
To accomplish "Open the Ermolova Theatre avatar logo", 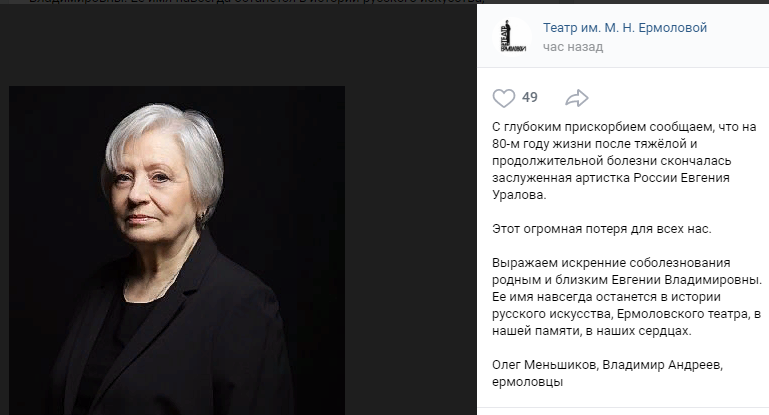I will point(512,37).
